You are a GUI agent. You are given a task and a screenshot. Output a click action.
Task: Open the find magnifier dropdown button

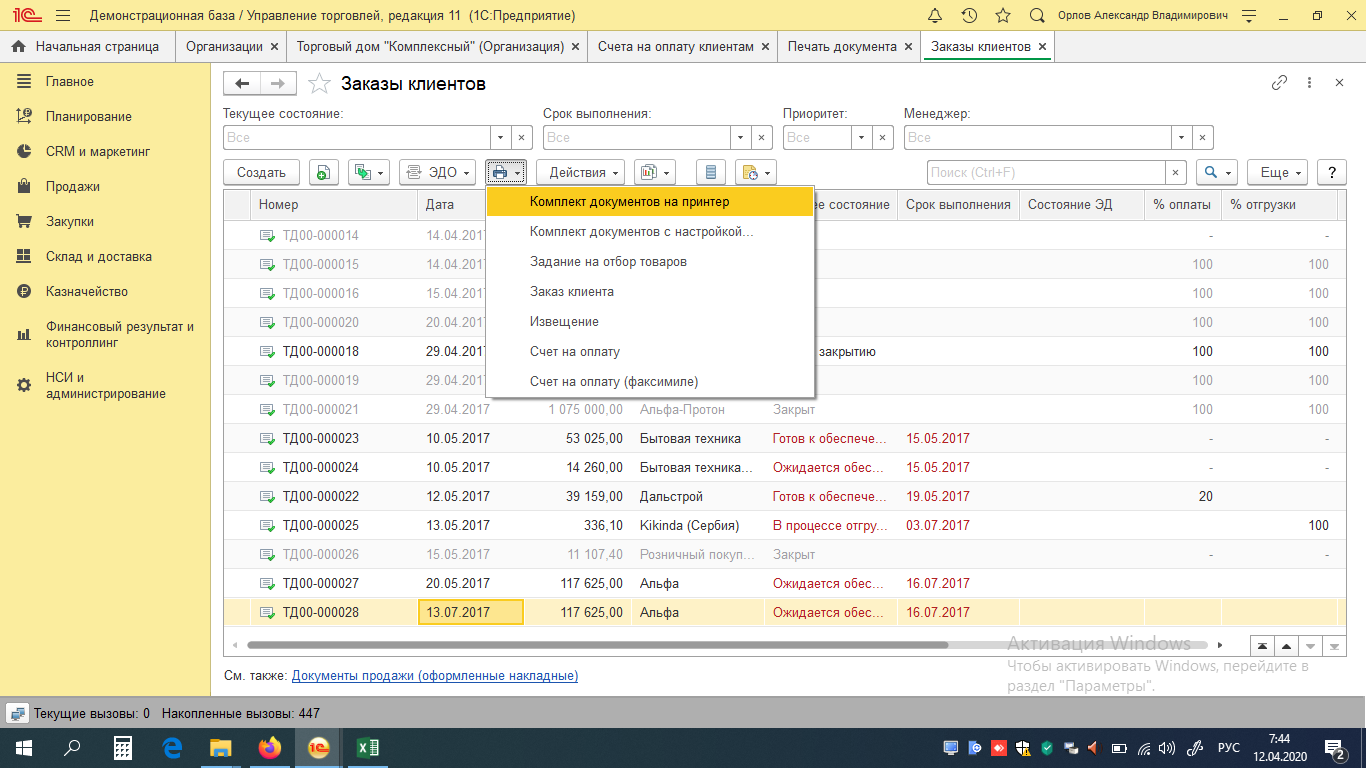click(x=1217, y=173)
